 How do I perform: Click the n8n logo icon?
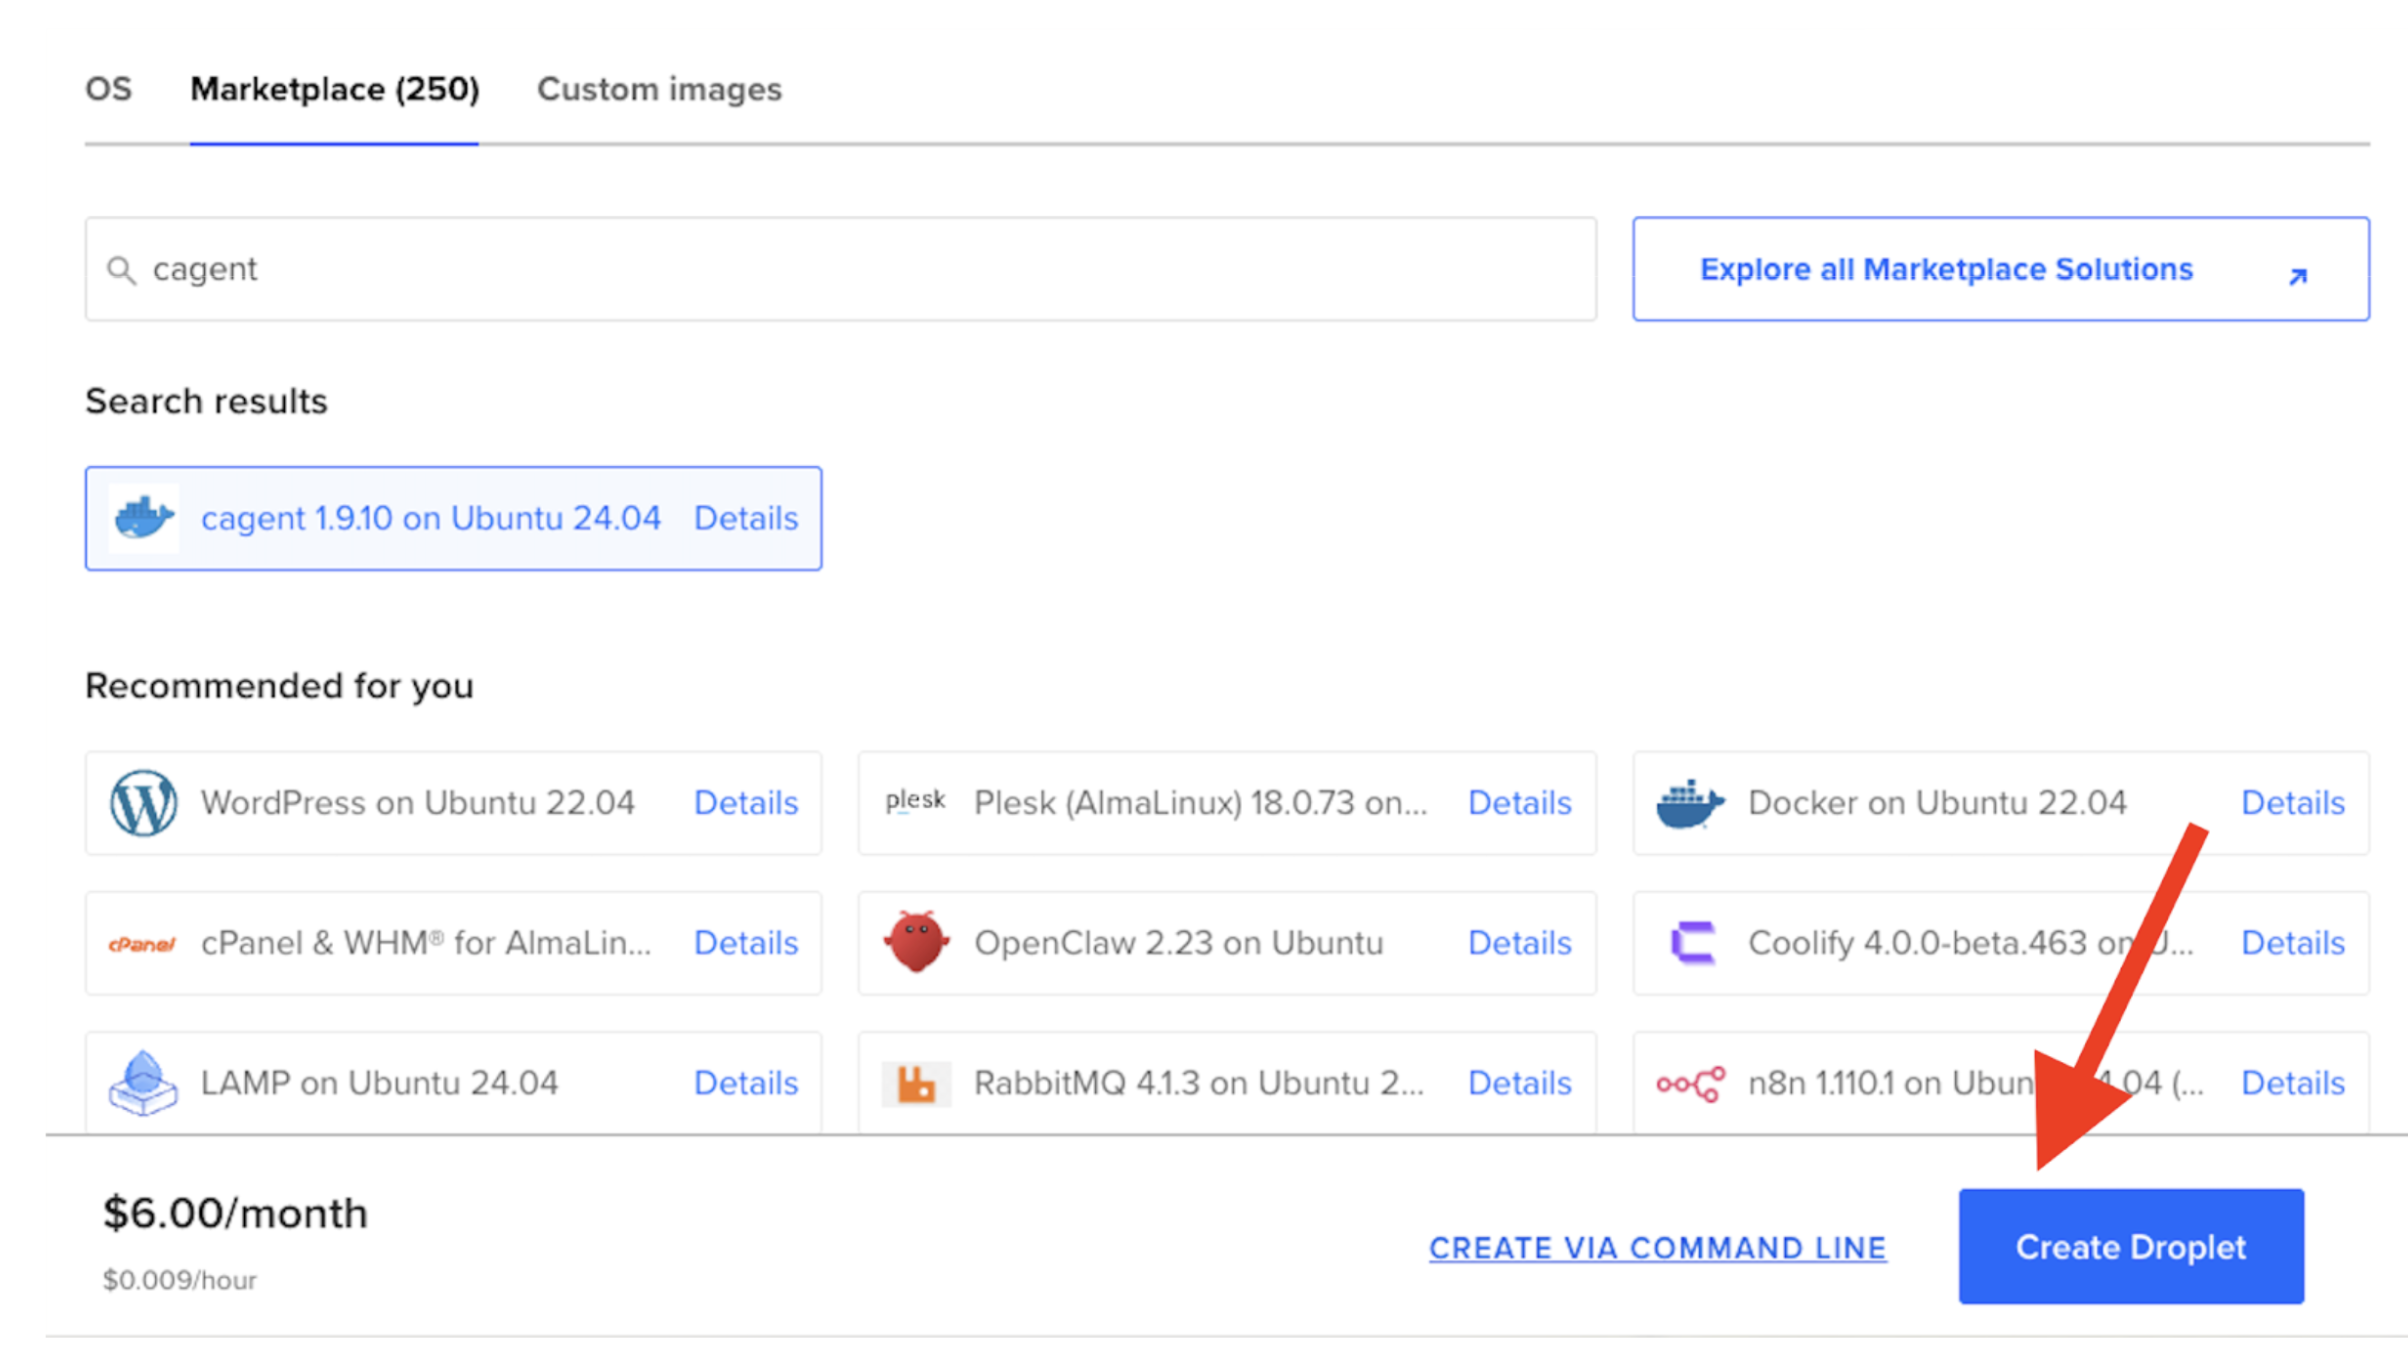(1690, 1082)
